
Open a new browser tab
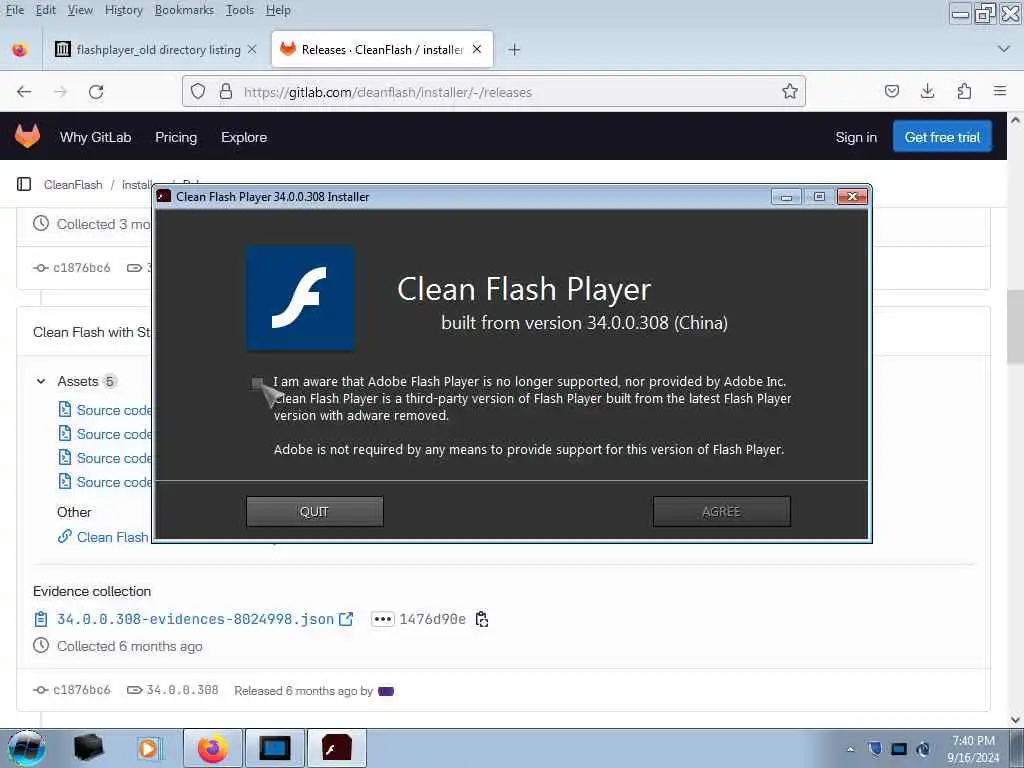pos(514,50)
